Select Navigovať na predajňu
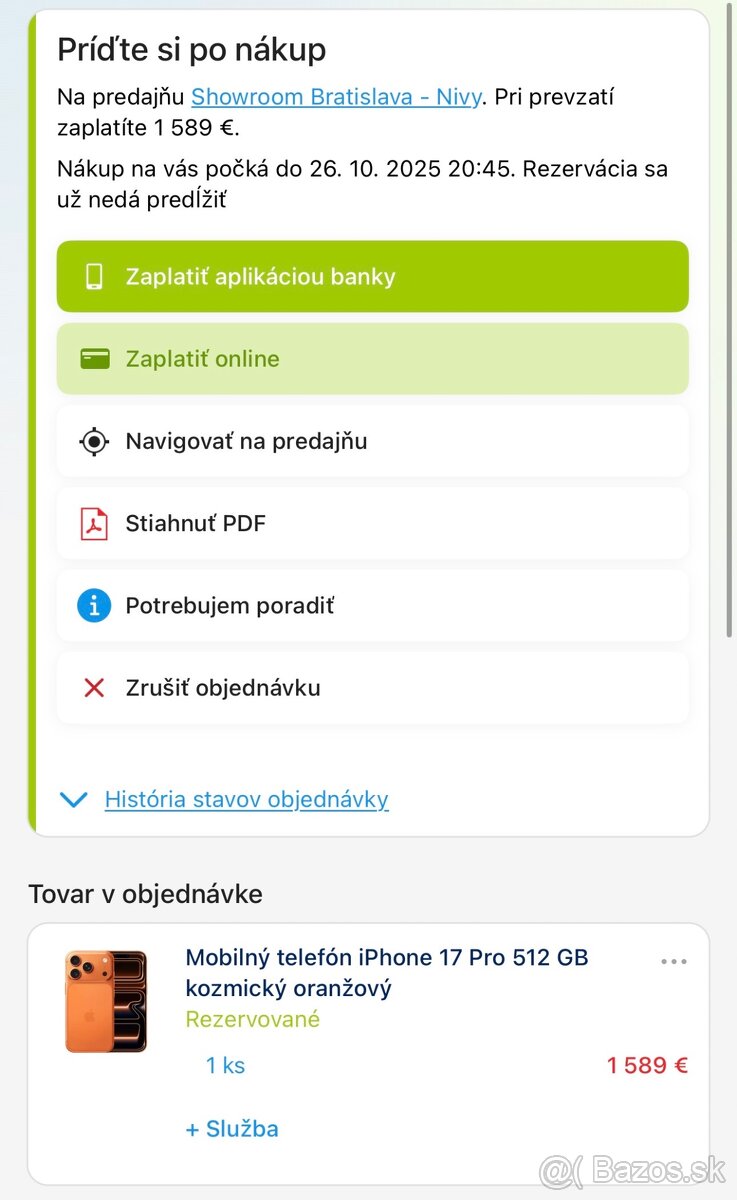Screen dimensions: 737x1200 coord(372,441)
